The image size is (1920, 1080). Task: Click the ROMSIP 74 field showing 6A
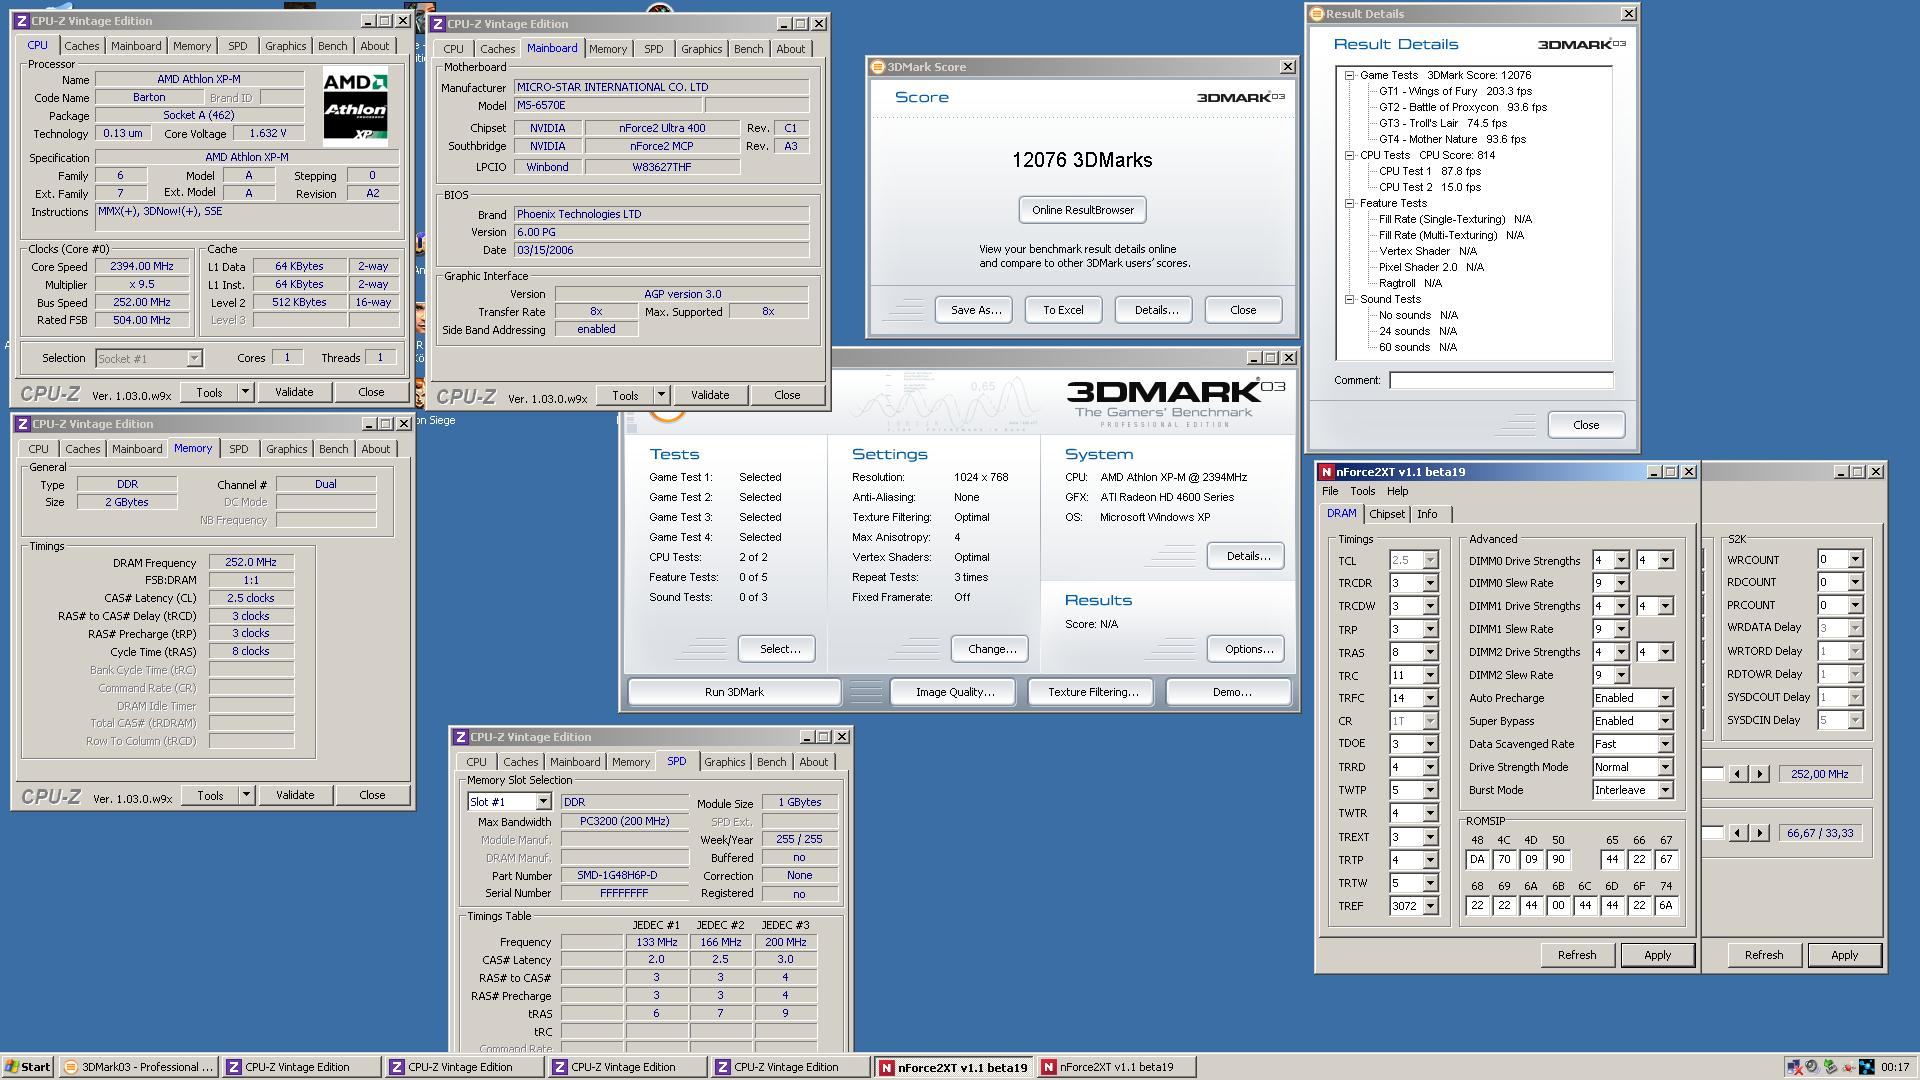(1664, 905)
